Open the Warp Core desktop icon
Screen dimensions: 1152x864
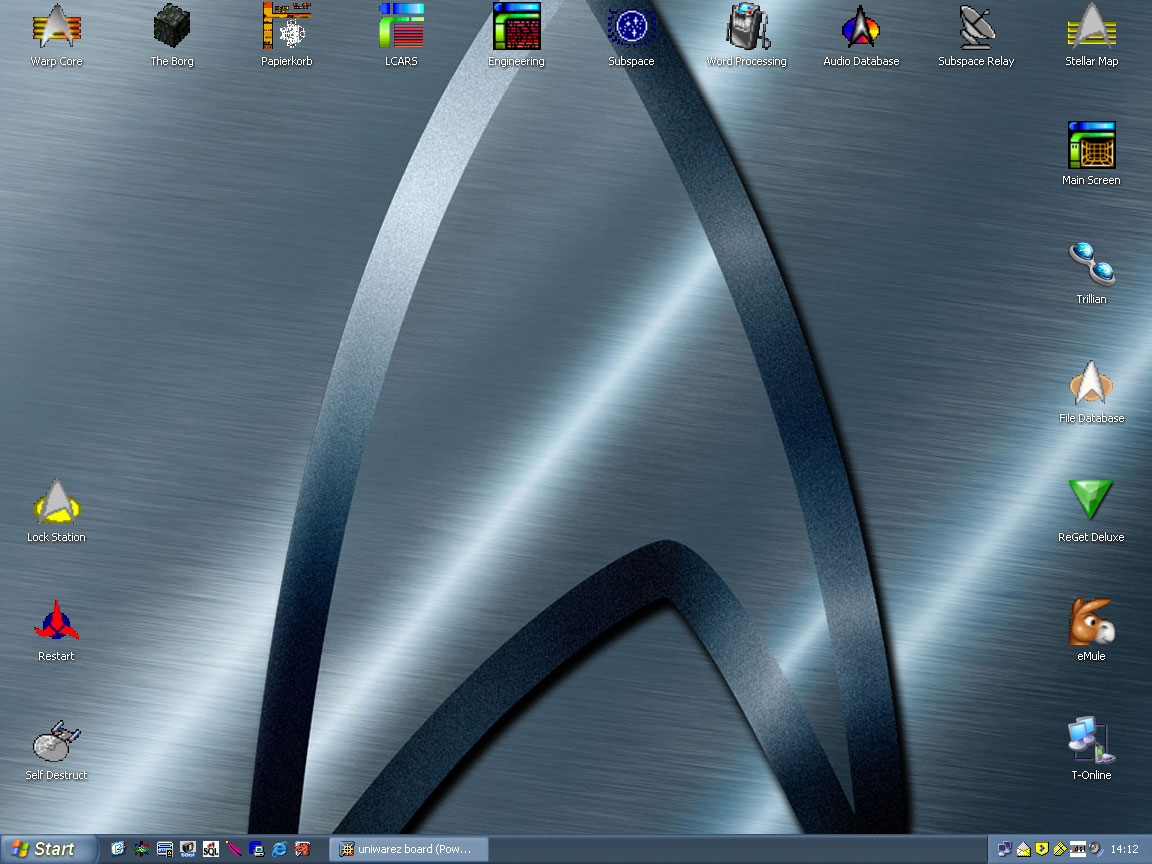[56, 27]
